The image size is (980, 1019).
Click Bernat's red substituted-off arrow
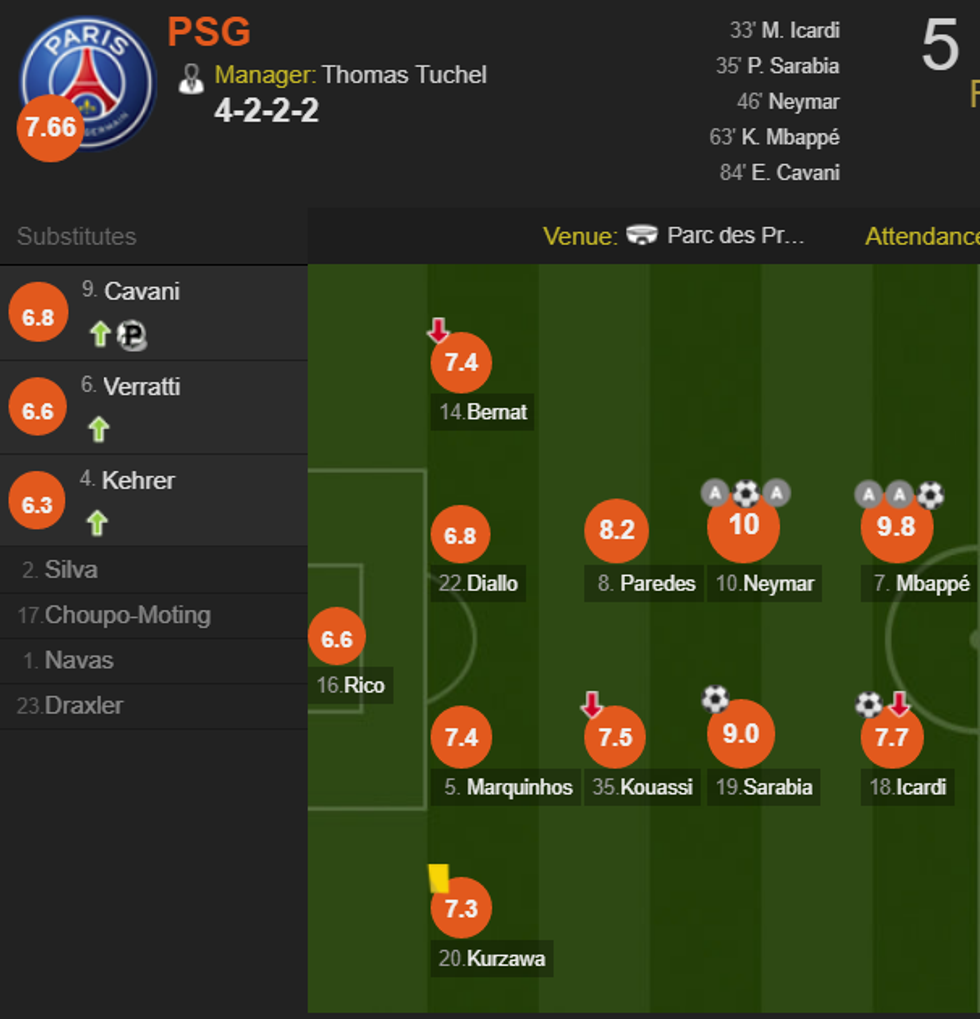click(438, 329)
